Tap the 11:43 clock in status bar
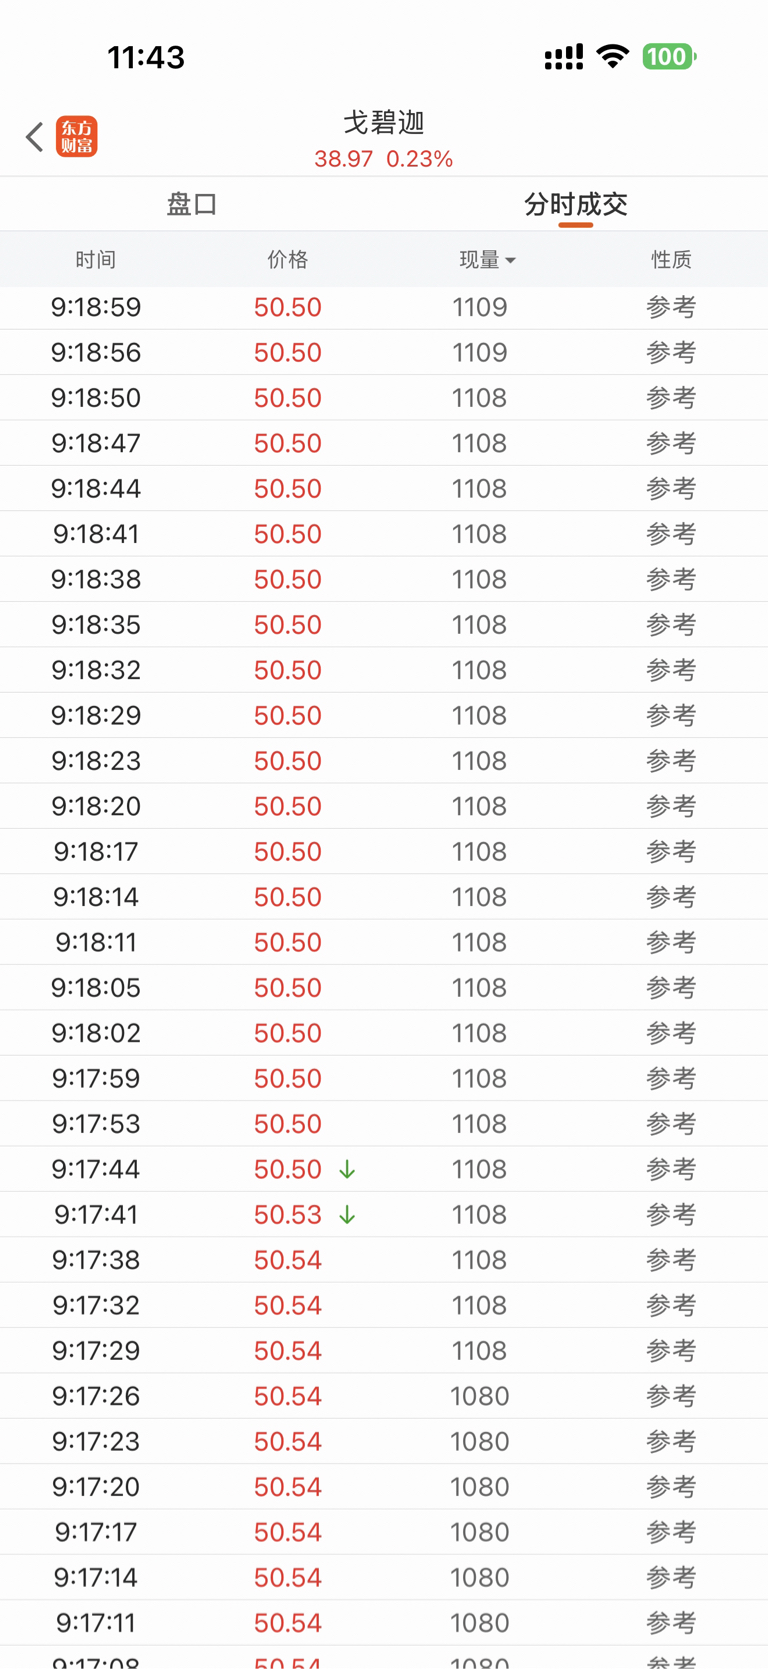The image size is (768, 1669). click(146, 58)
